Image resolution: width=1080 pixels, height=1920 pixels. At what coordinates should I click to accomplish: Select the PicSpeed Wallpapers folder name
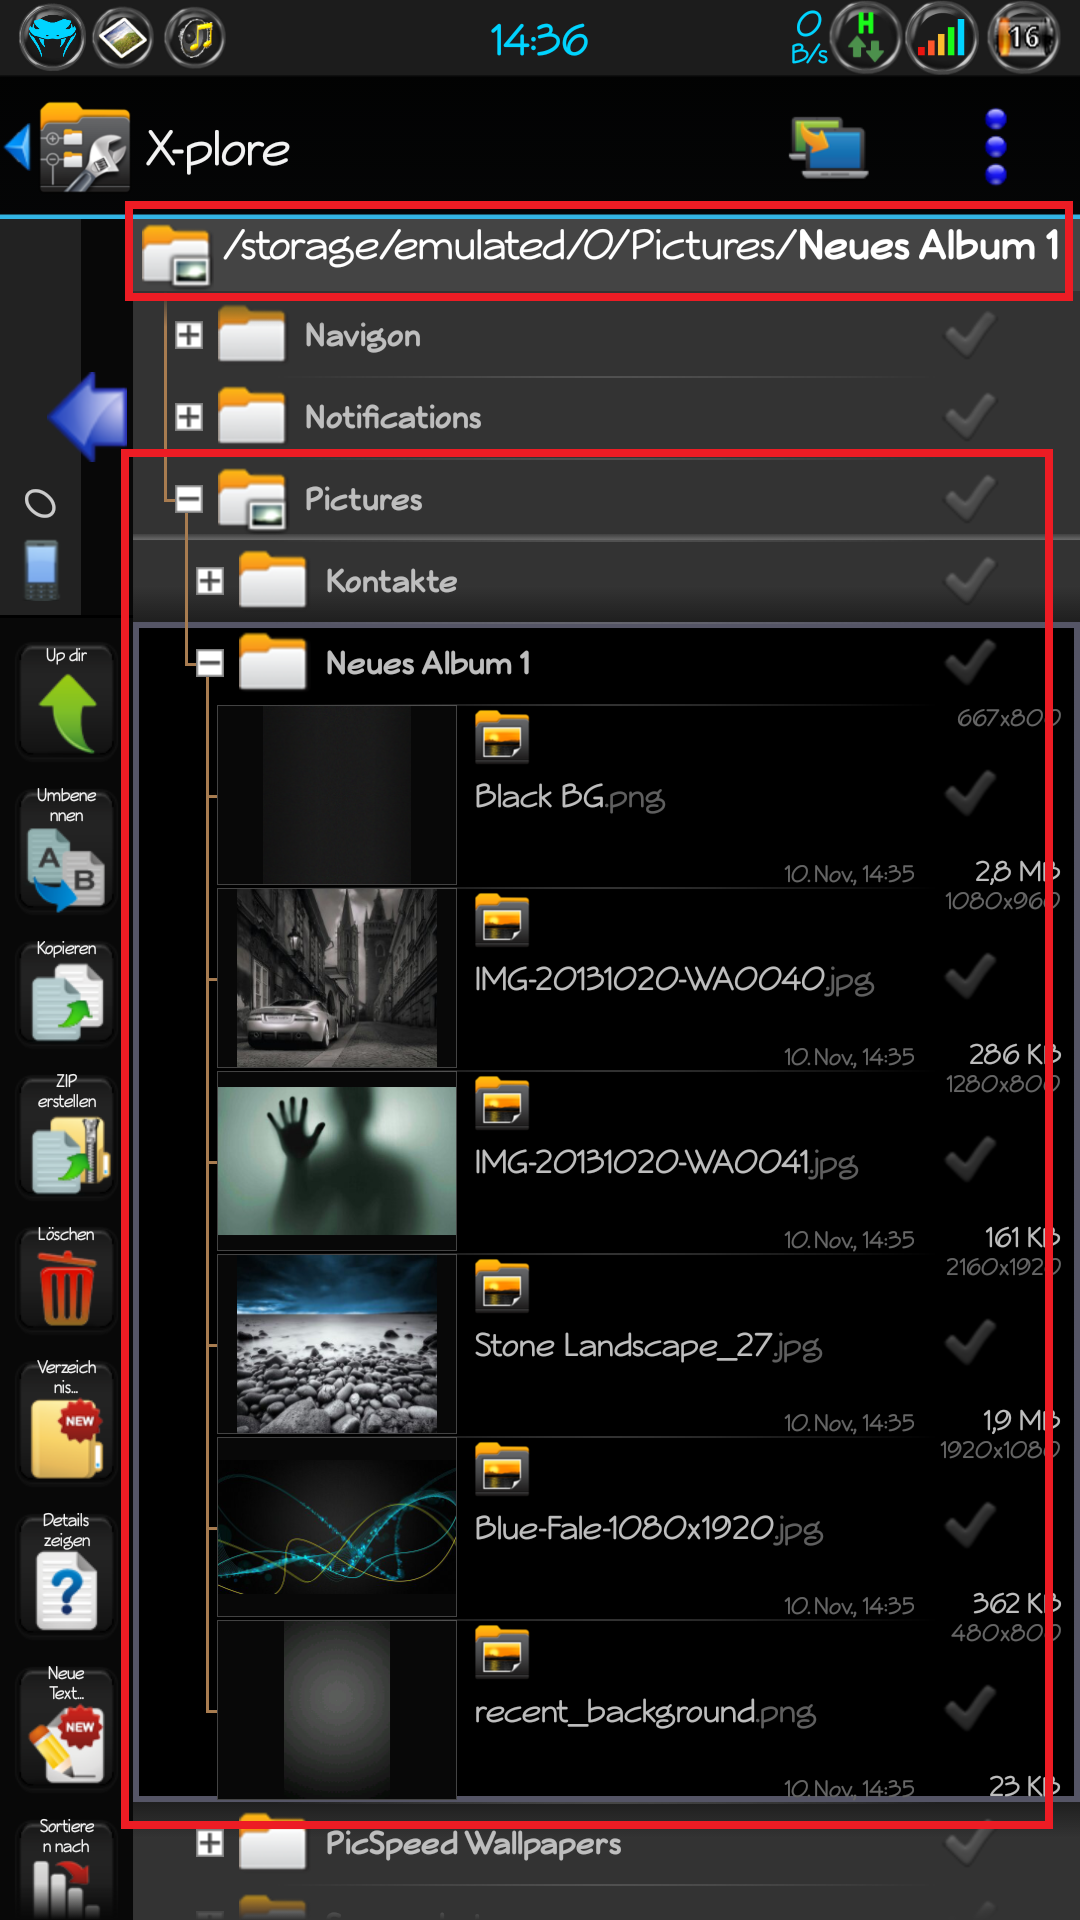[473, 1844]
